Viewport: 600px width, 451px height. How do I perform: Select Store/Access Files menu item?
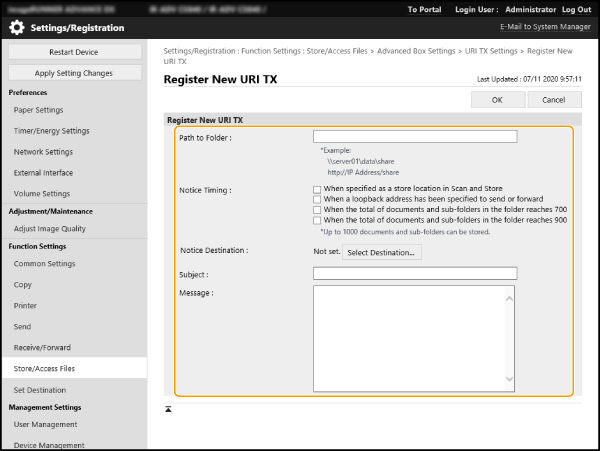44,369
